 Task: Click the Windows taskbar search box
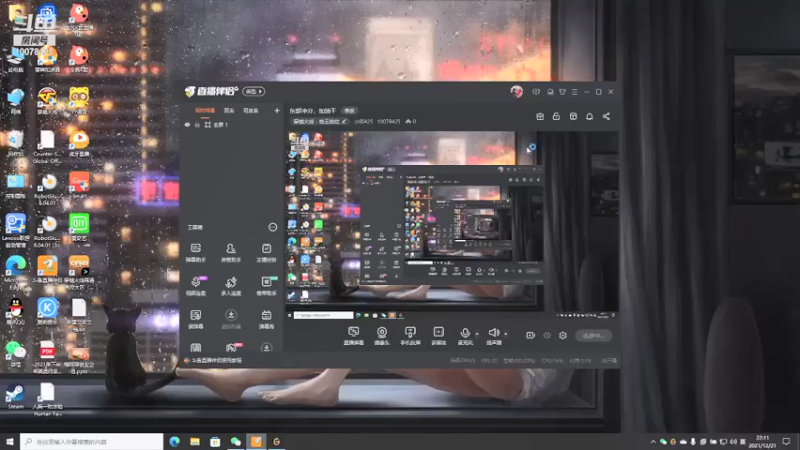click(91, 441)
